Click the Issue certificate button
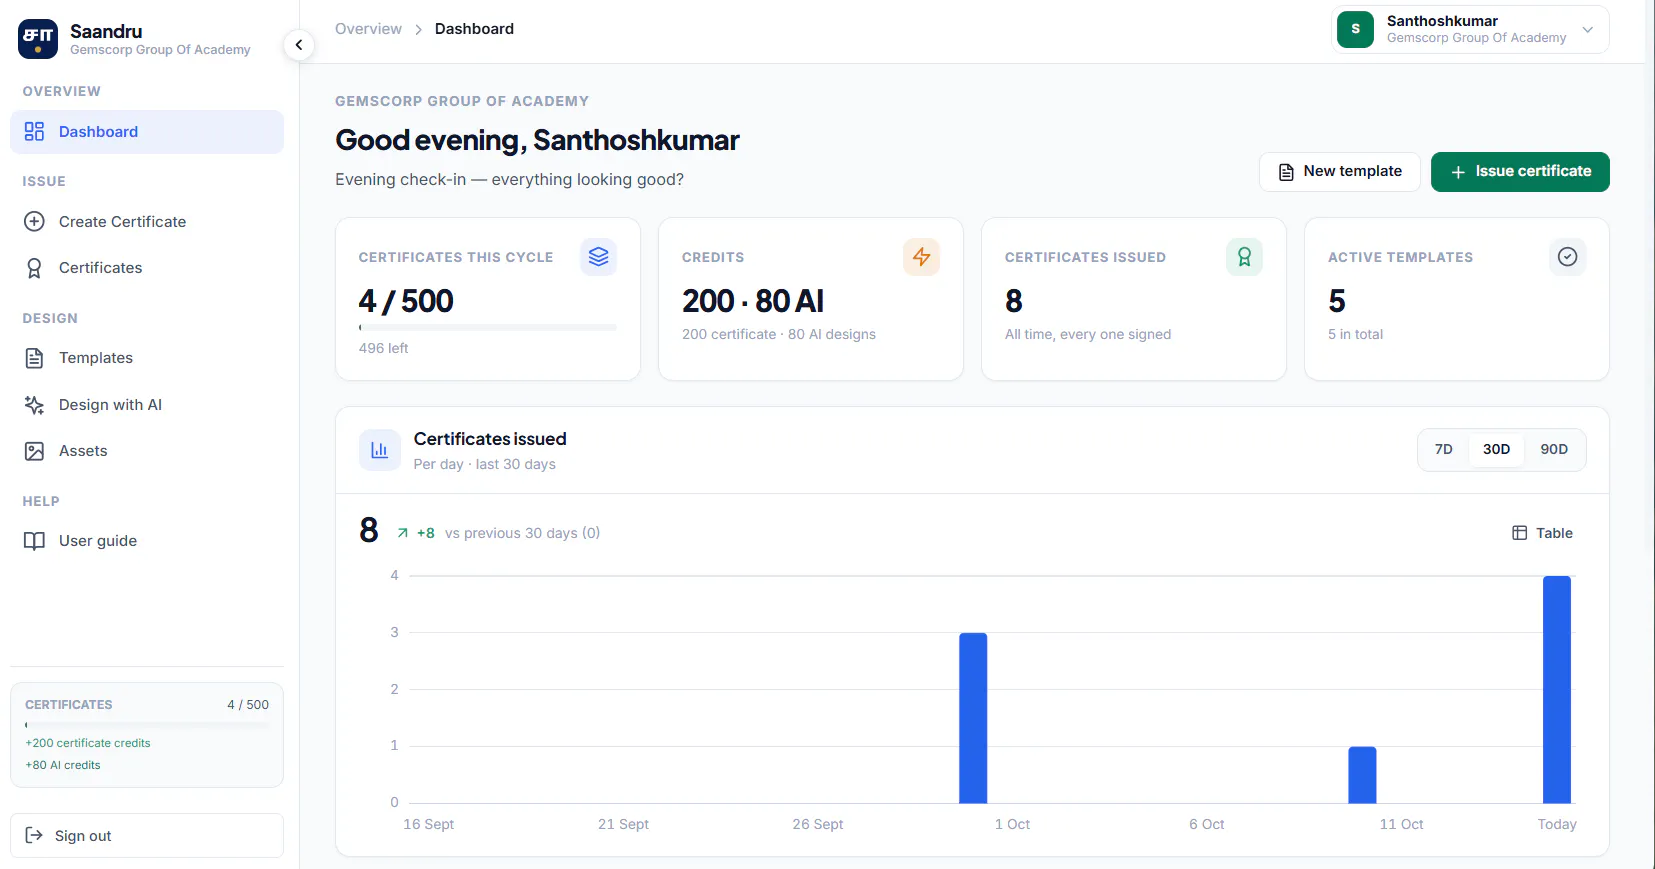 [x=1520, y=172]
